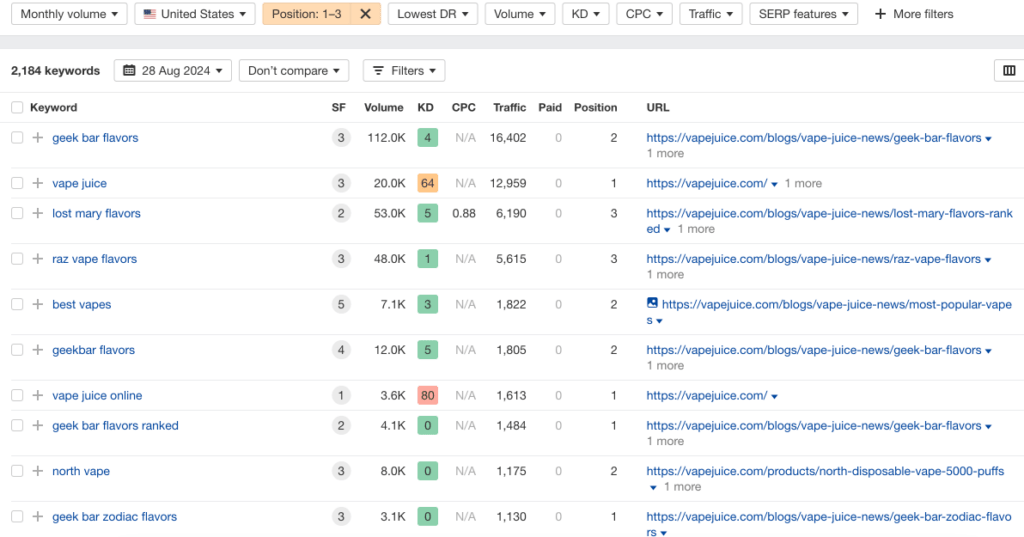This screenshot has width=1024, height=537.
Task: Click the 2,184 keywords count label
Action: click(x=56, y=71)
